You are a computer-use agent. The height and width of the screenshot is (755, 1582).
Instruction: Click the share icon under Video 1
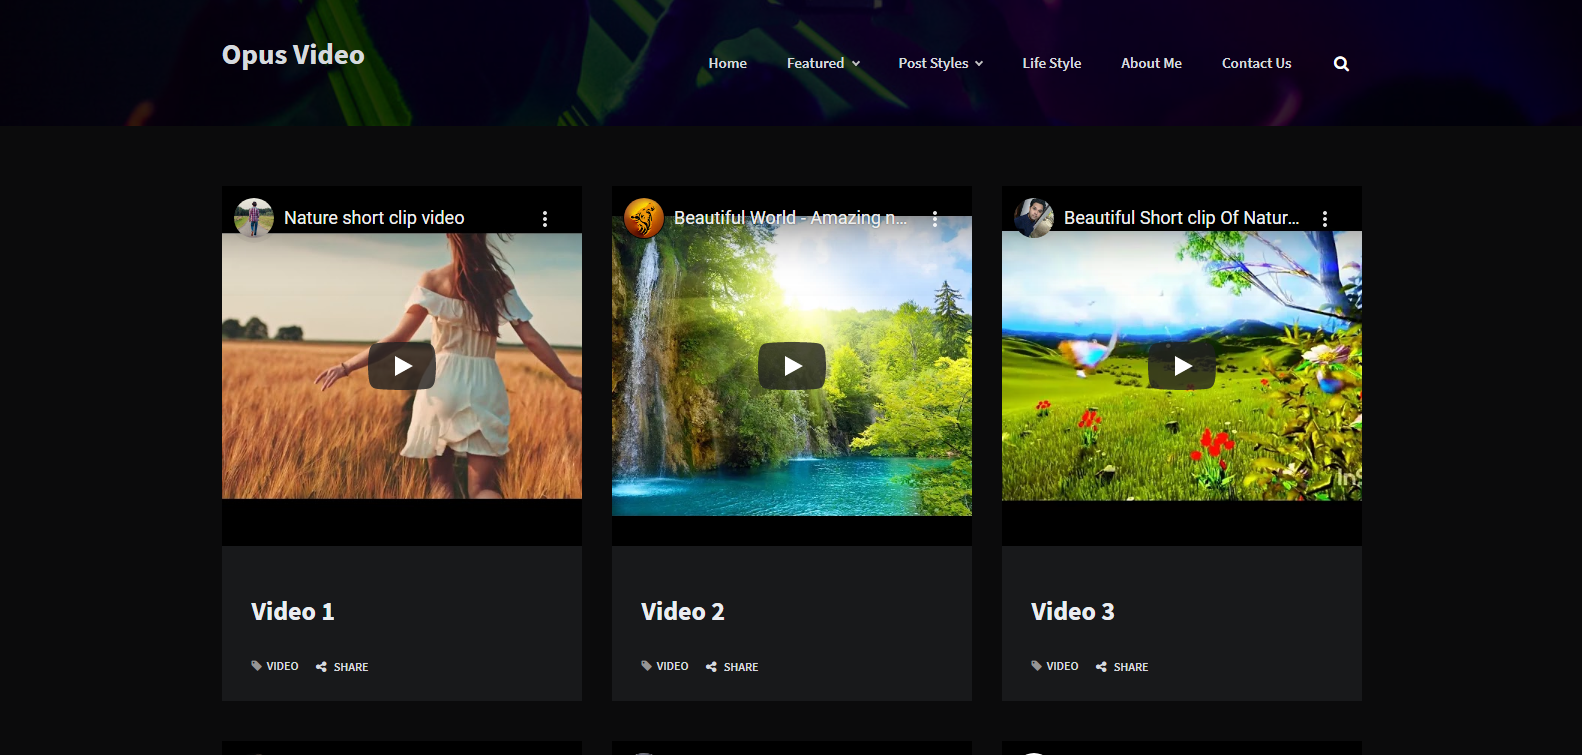click(321, 667)
